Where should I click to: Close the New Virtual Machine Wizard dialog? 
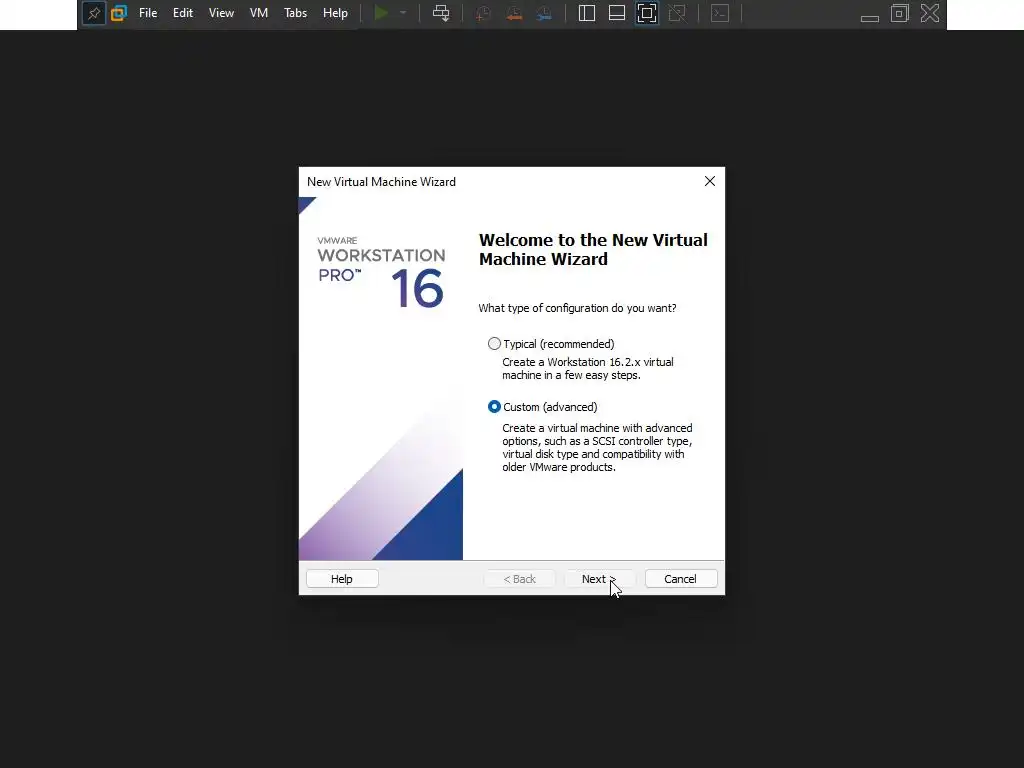(710, 181)
